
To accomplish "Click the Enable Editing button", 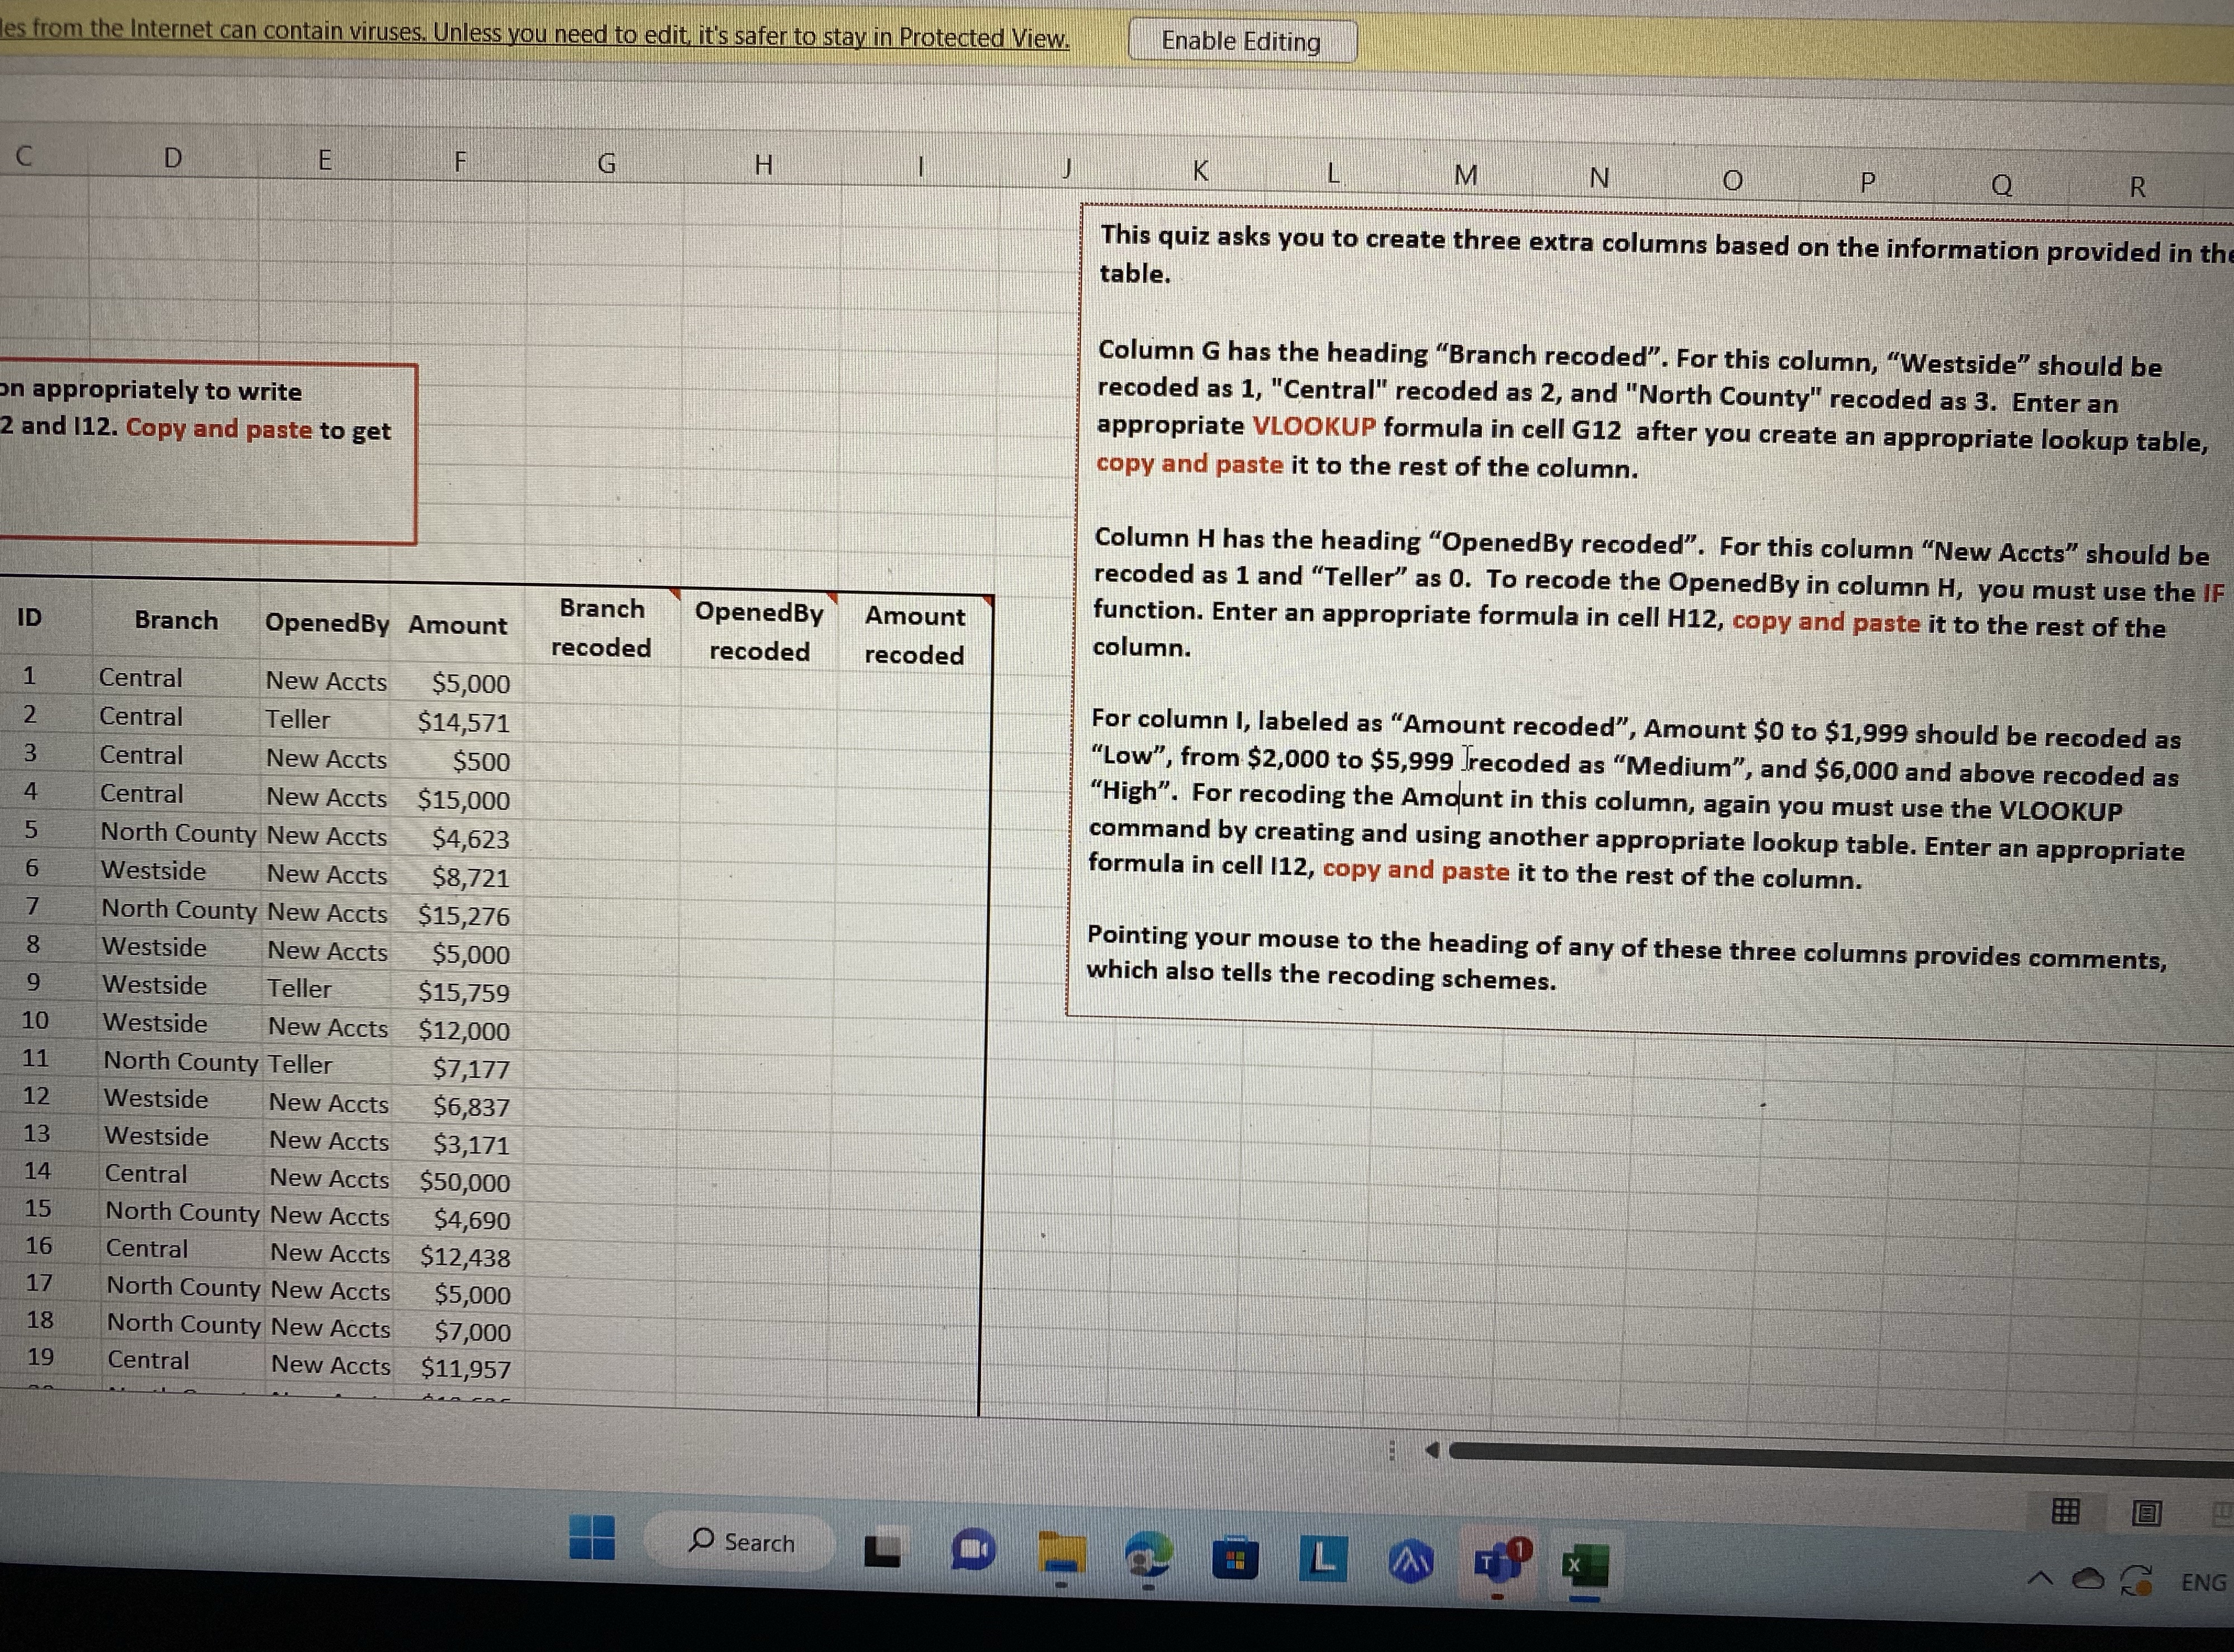I will pos(1241,42).
